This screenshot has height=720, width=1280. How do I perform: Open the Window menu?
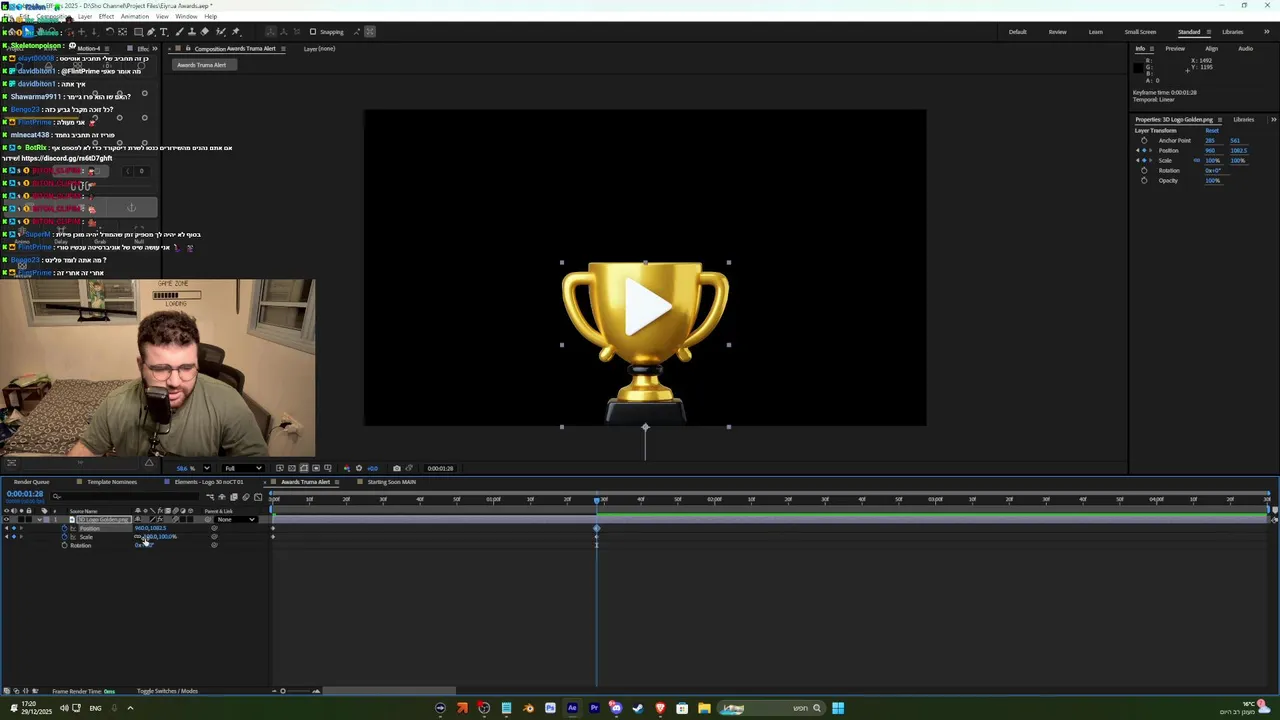point(186,17)
